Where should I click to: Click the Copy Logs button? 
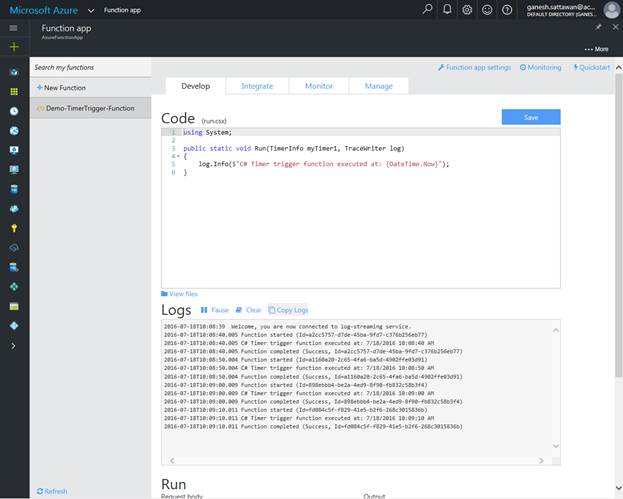[289, 310]
